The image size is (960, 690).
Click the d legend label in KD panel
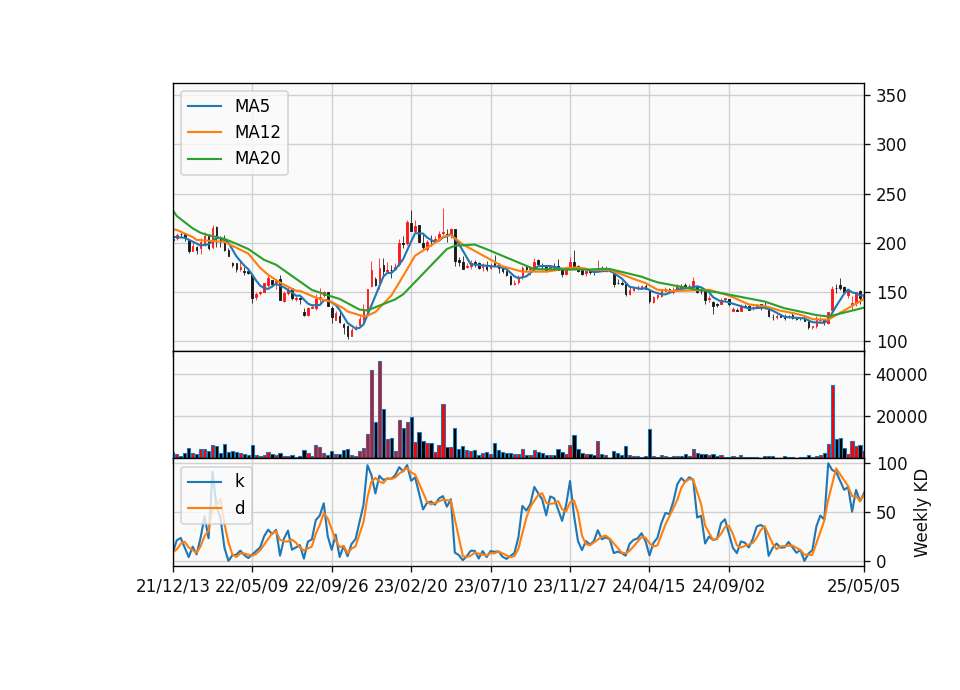click(x=240, y=508)
